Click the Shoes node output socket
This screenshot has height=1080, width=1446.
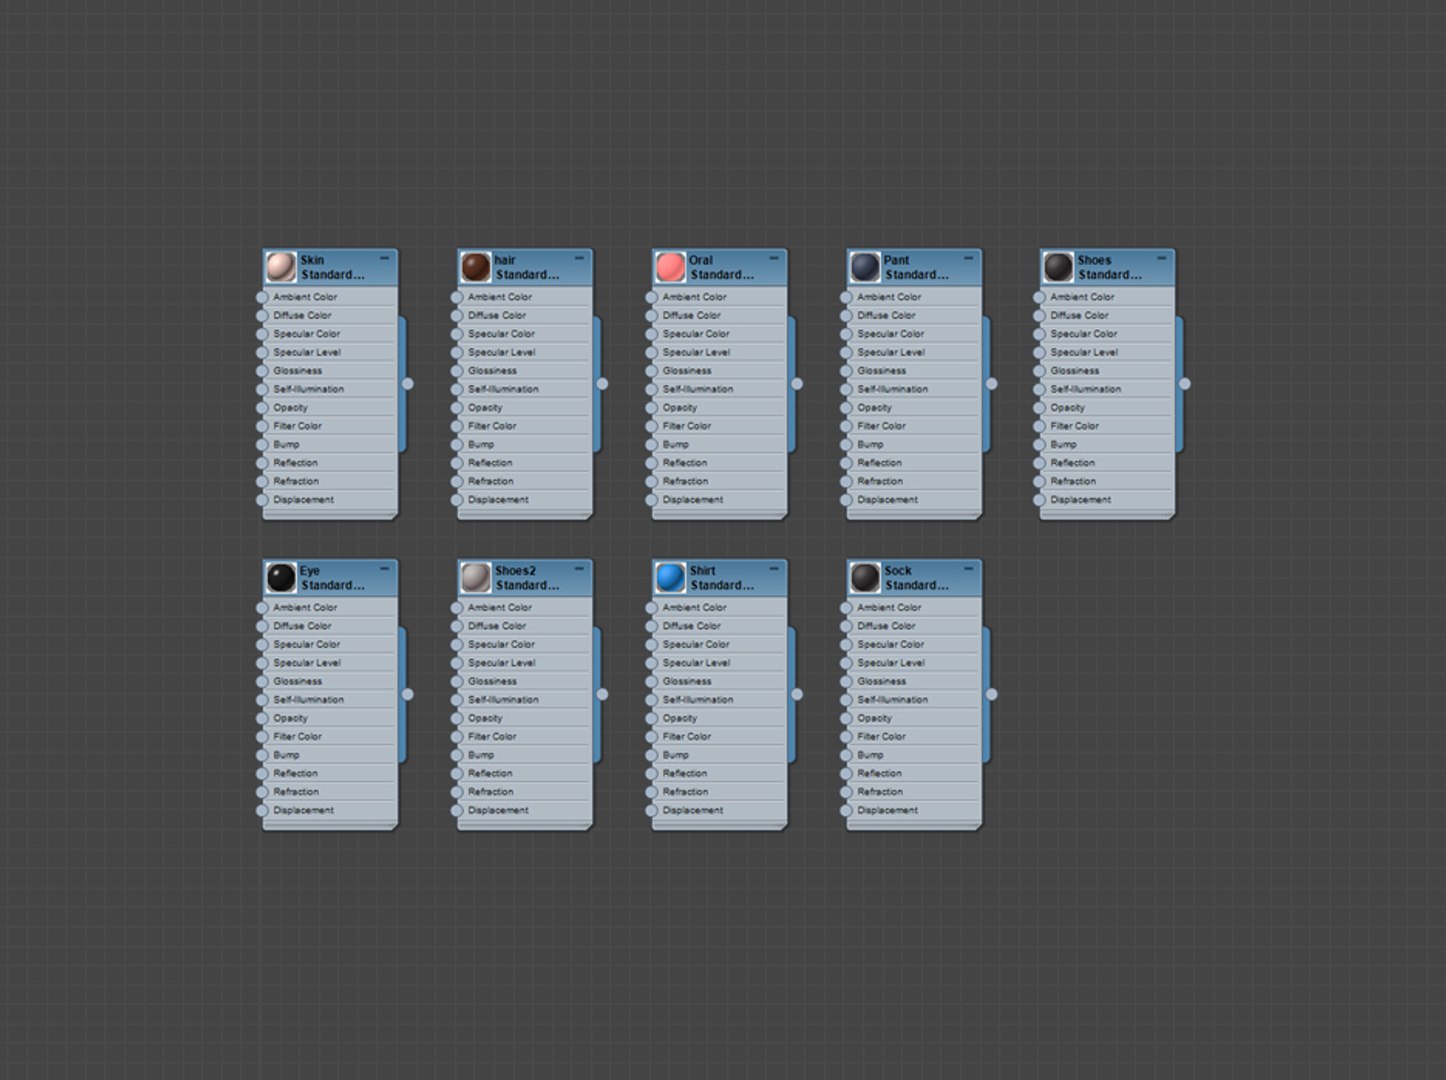1185,384
